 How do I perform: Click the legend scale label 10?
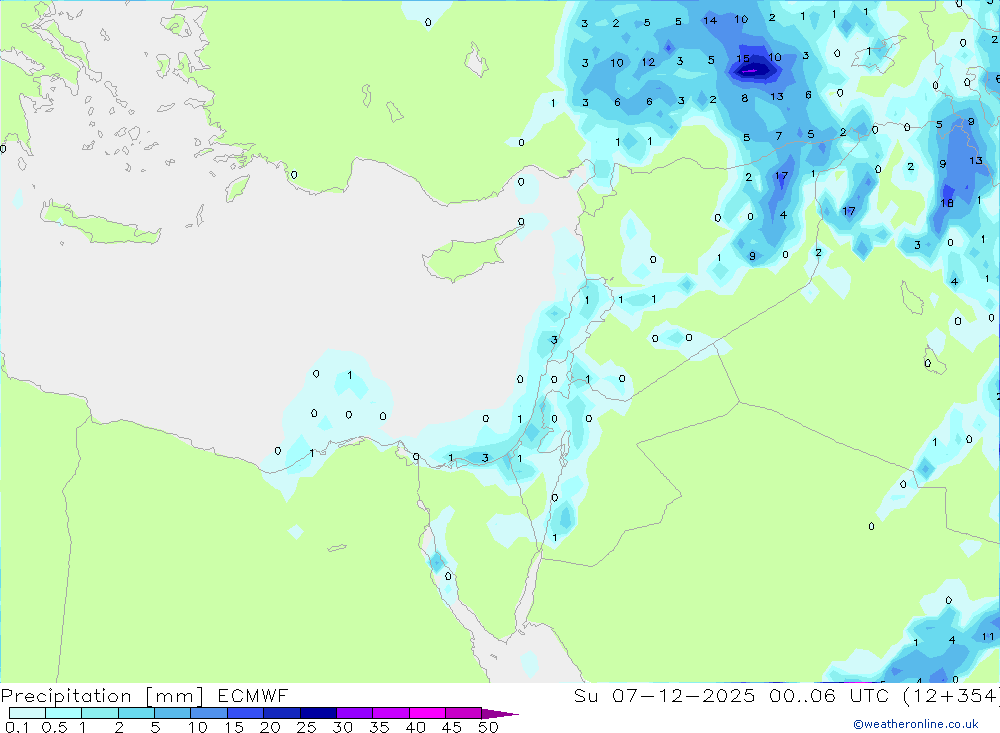(x=198, y=727)
